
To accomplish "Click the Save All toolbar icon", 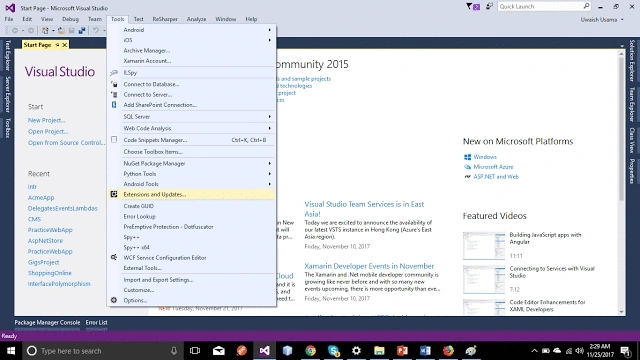I will point(82,31).
